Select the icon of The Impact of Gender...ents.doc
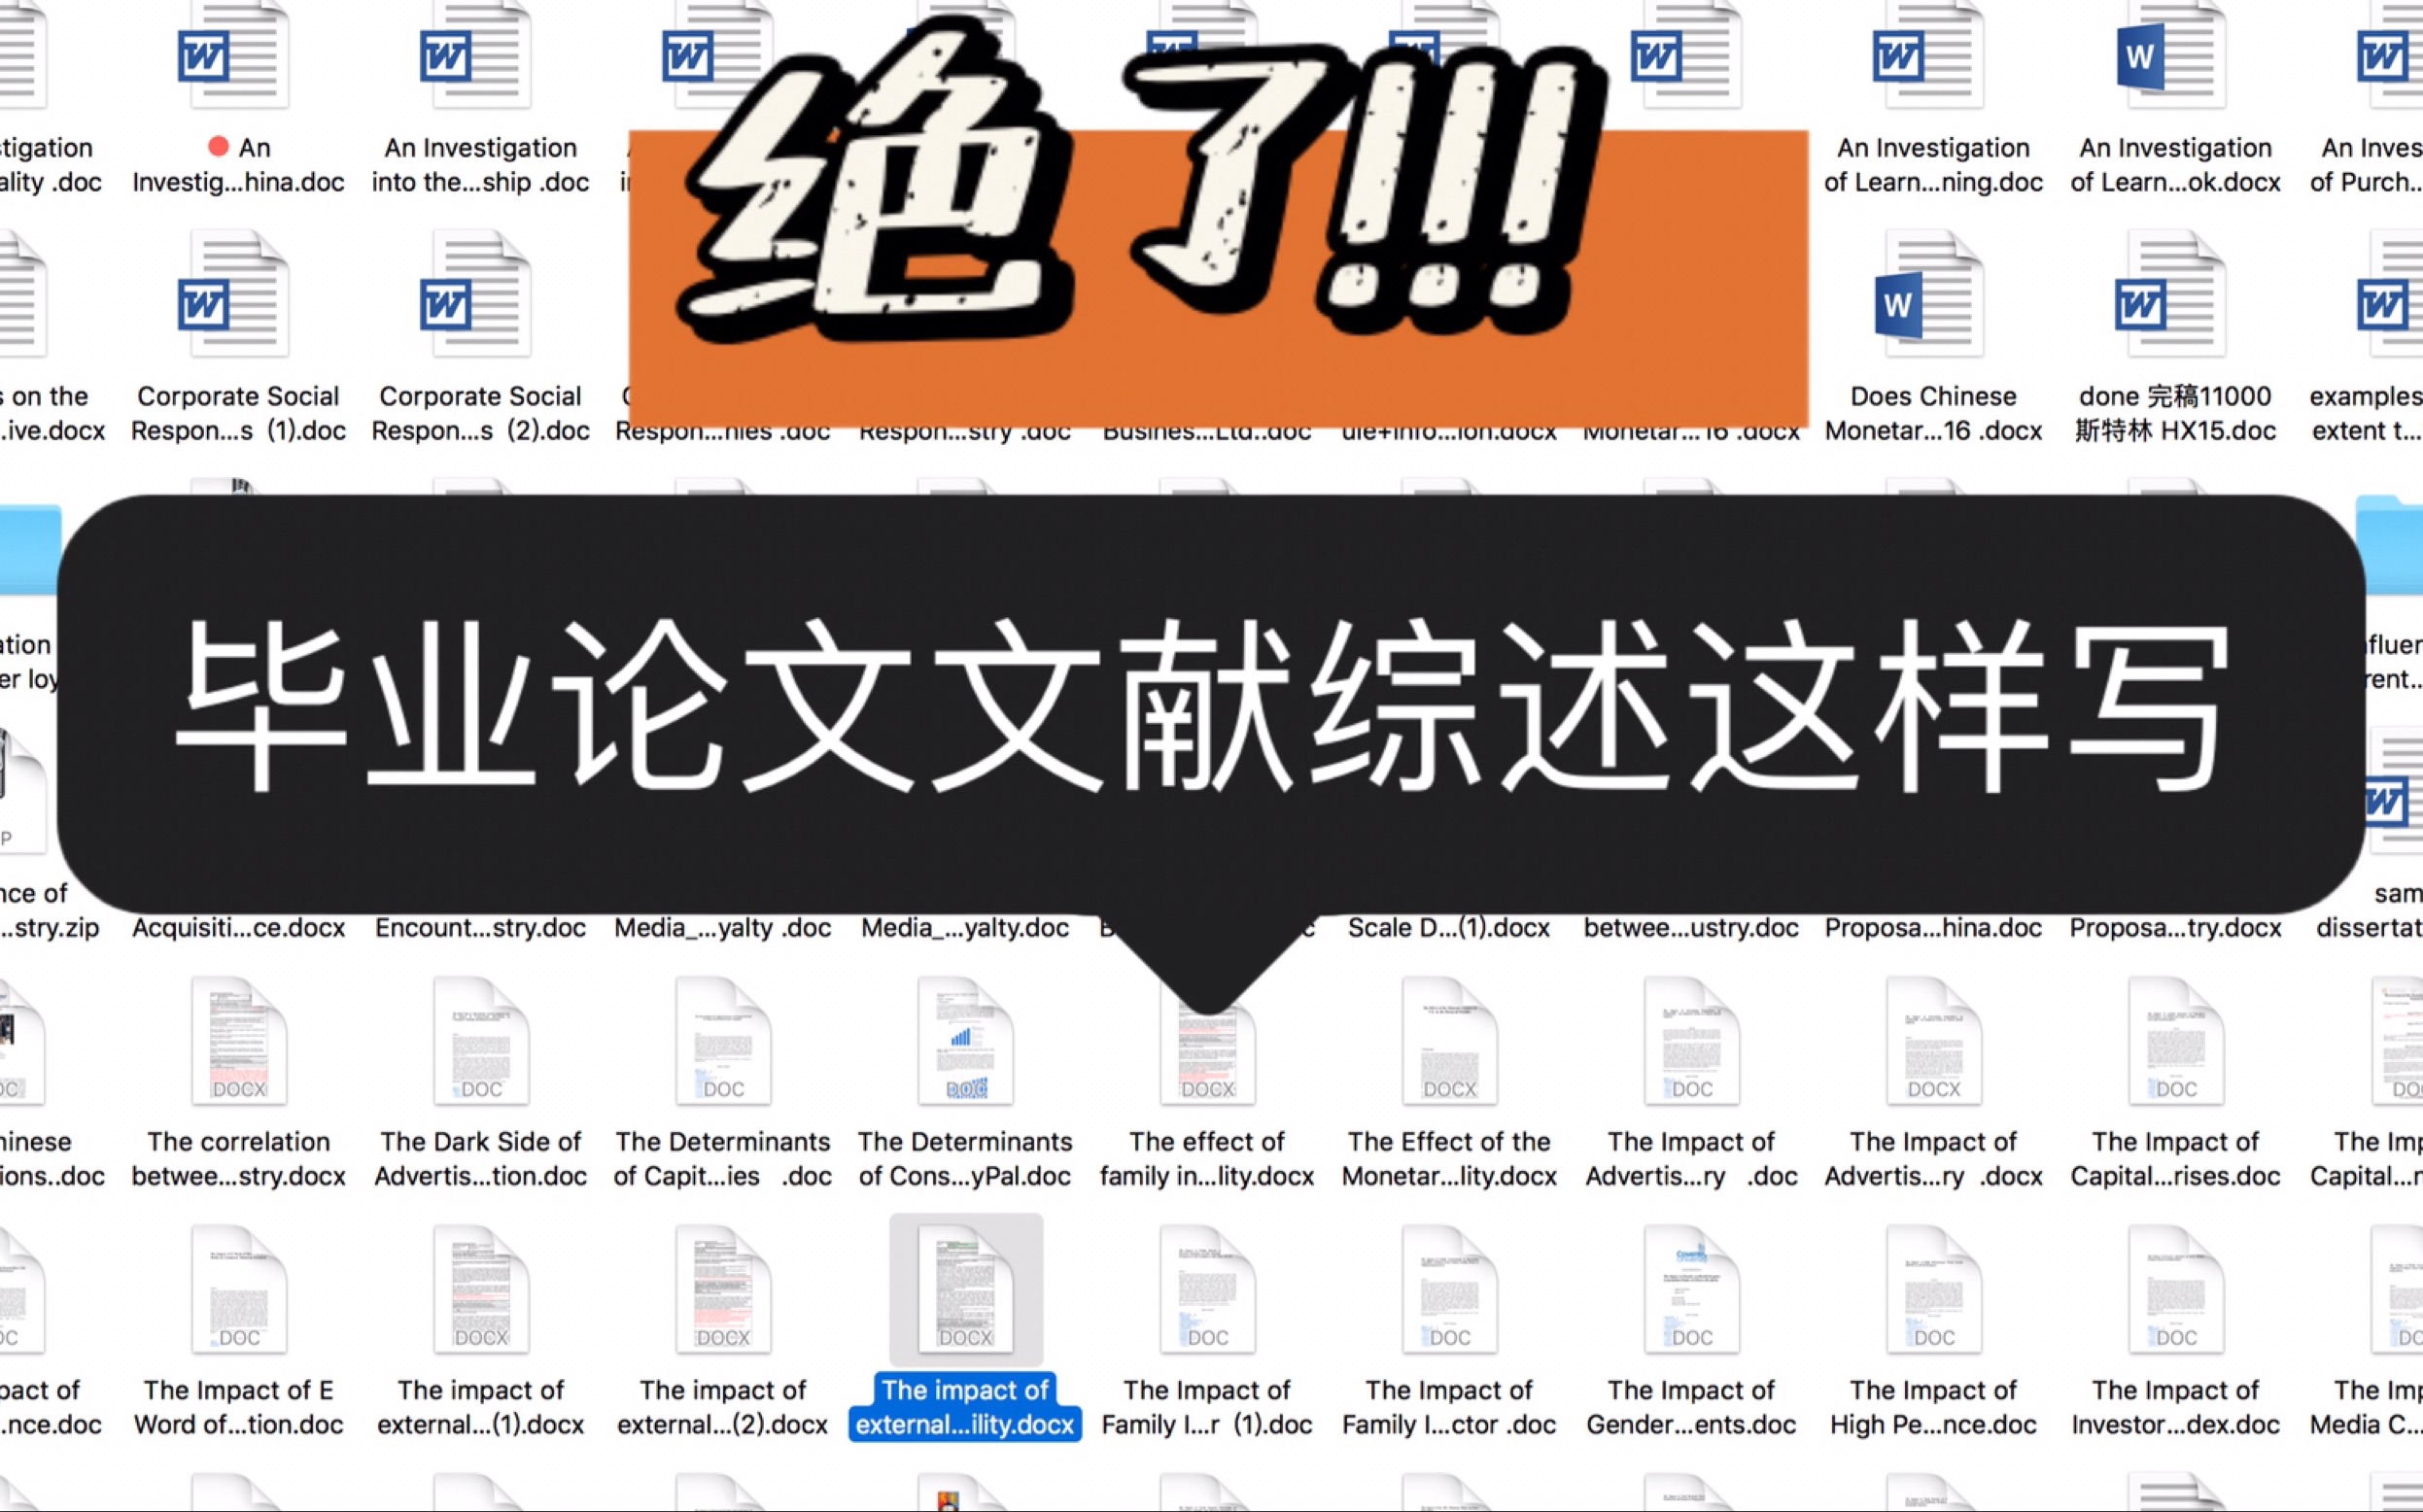2423x1512 pixels. click(1691, 1290)
